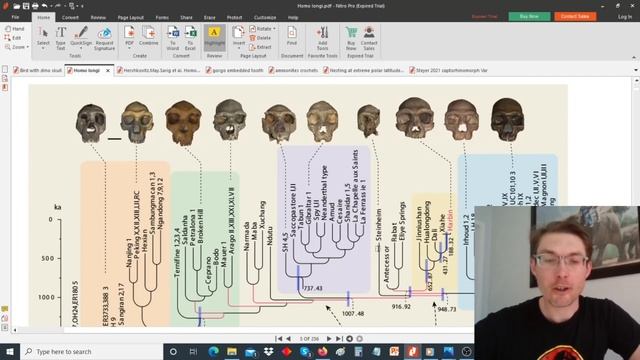640x360 pixels.
Task: Open the Forms ribbon tab
Action: coord(162,17)
